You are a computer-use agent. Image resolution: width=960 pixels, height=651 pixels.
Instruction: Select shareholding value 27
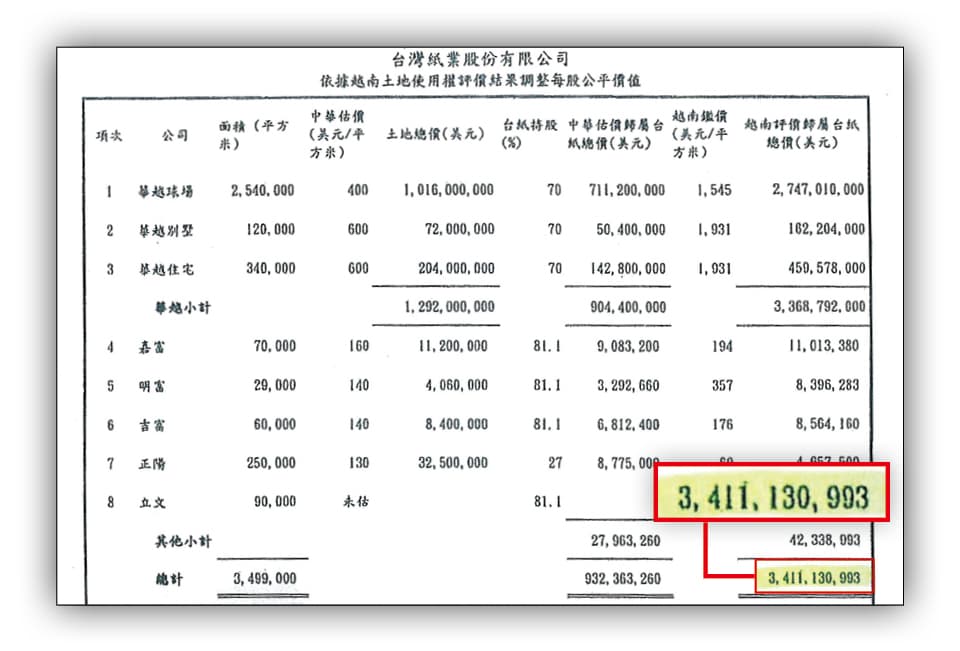pos(555,463)
